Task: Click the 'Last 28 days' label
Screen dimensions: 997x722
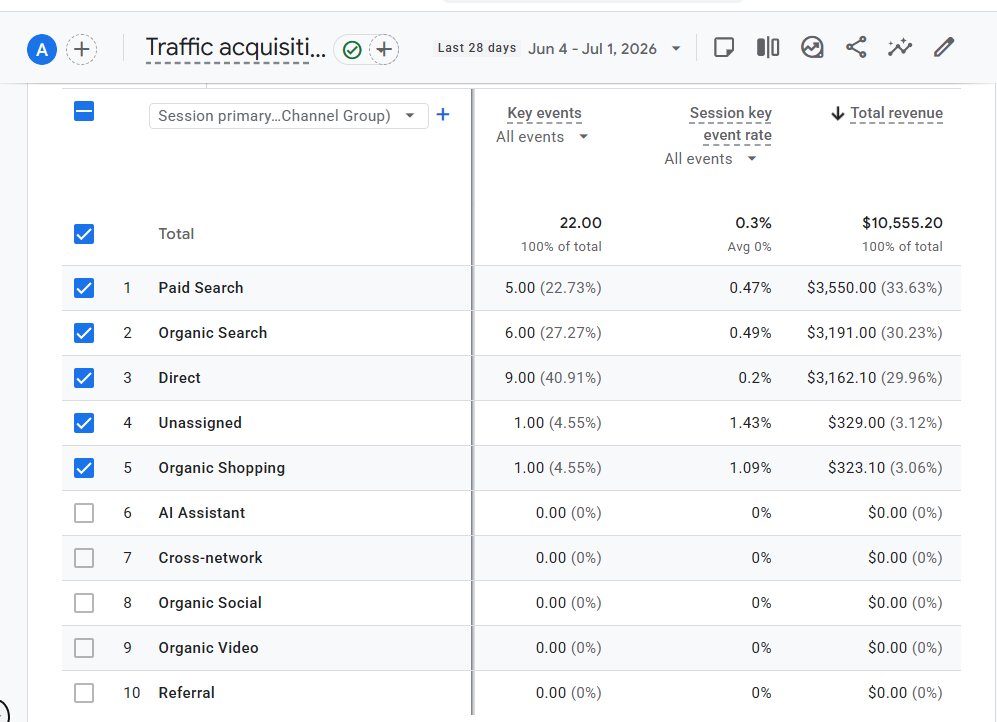Action: (x=477, y=48)
